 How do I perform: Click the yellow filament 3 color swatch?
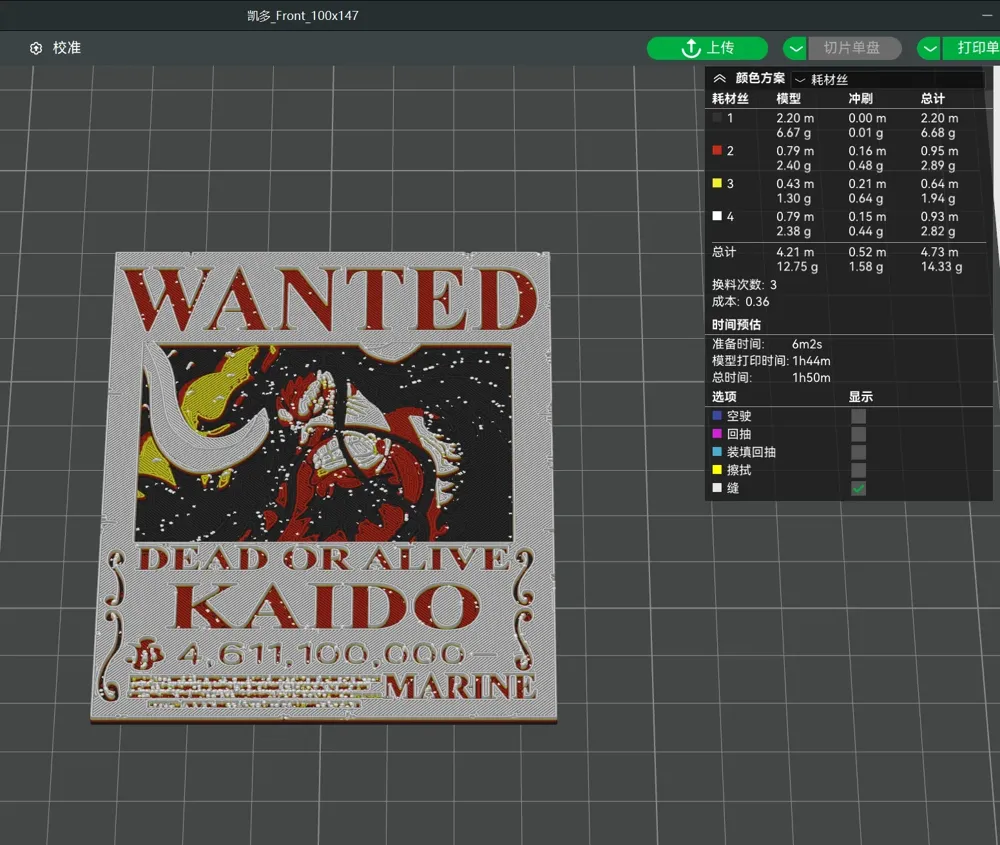tap(717, 184)
